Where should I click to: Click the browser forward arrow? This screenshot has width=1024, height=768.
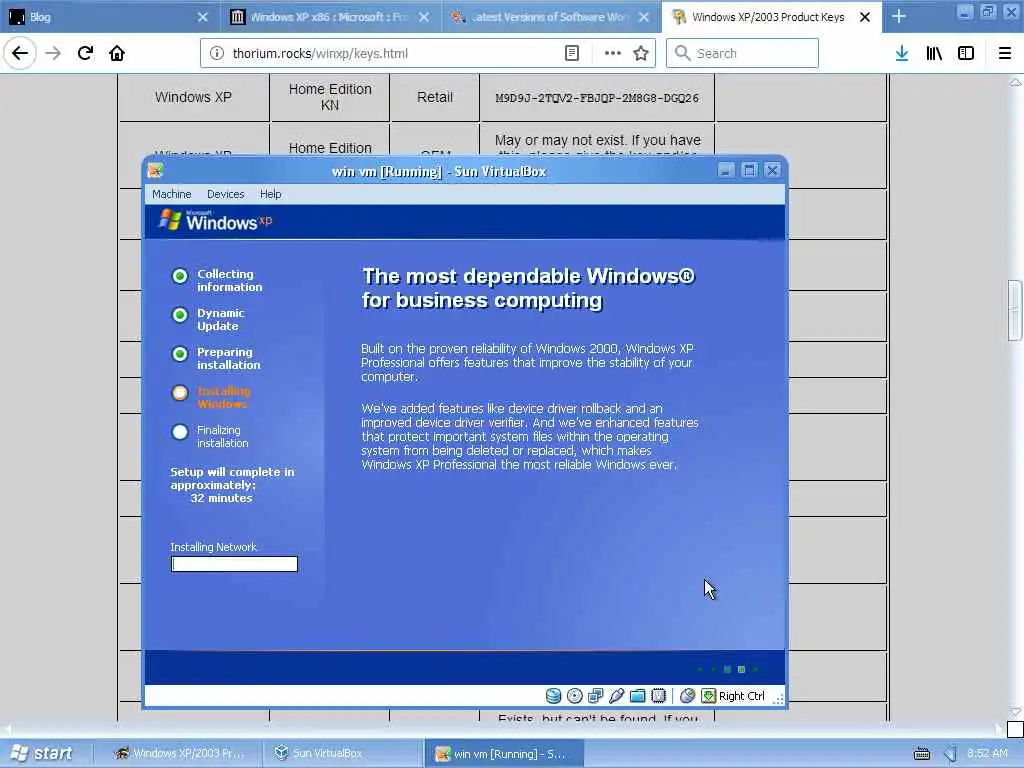click(53, 53)
